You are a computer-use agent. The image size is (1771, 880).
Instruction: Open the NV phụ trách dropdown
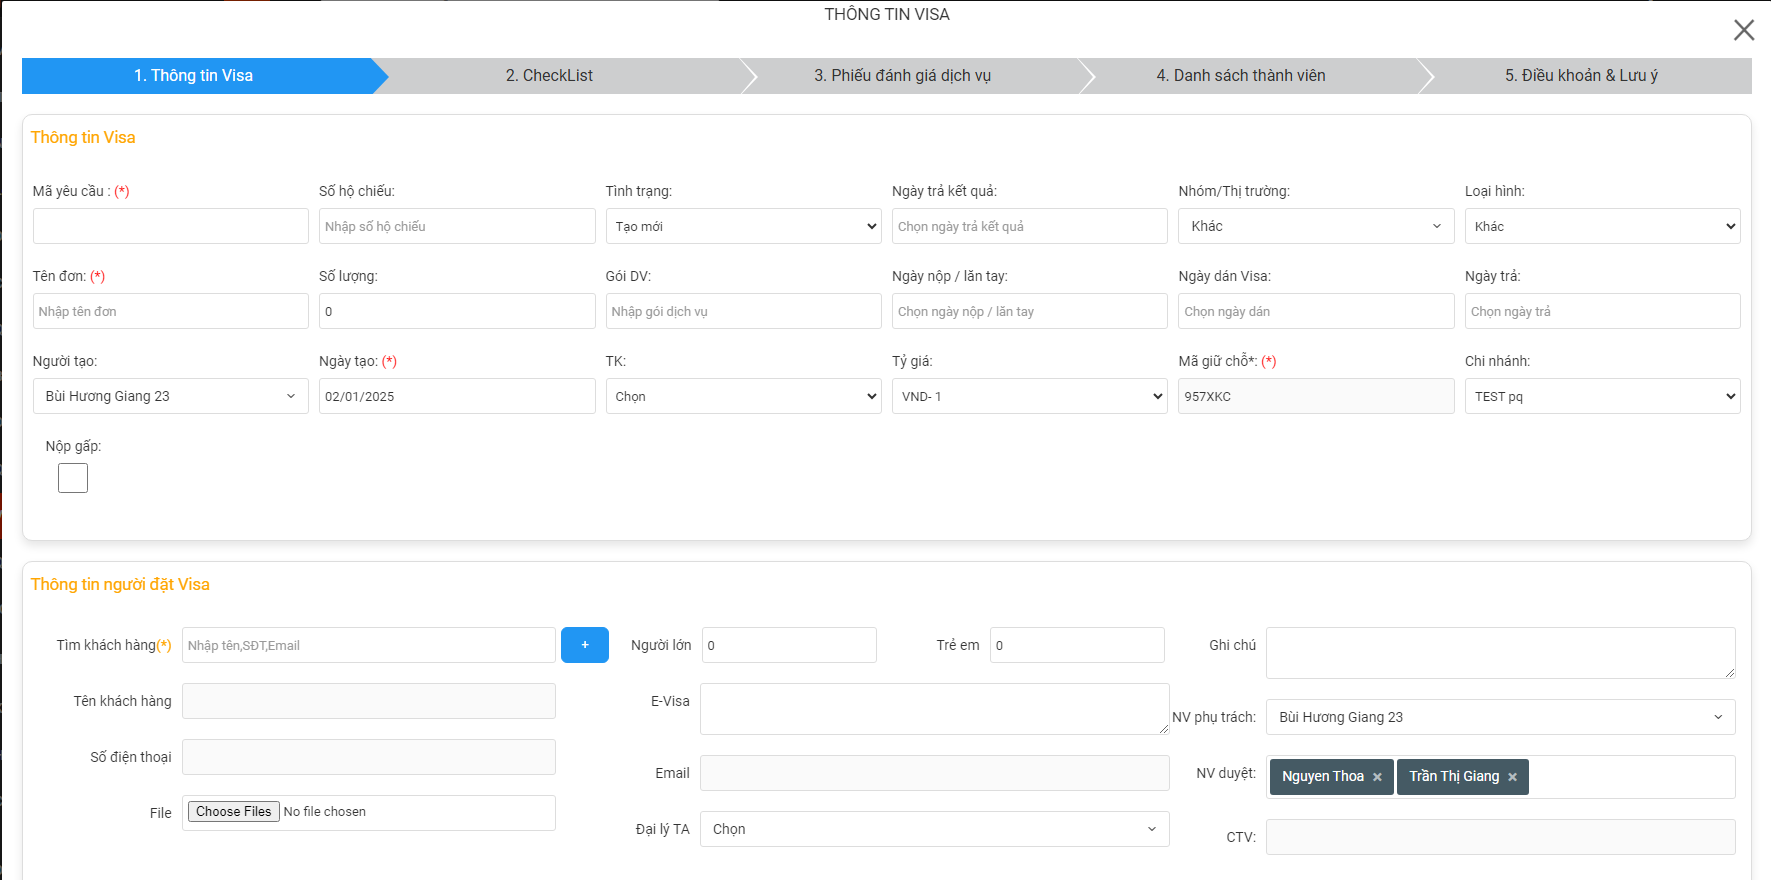(x=1499, y=717)
